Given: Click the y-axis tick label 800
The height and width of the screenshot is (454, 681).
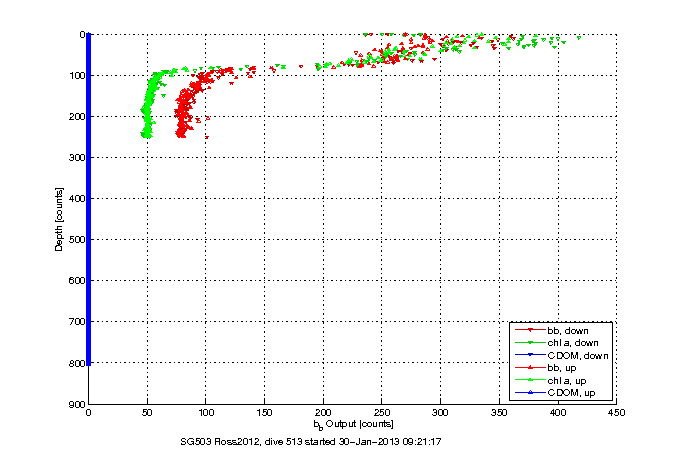Looking at the screenshot, I should [x=77, y=363].
